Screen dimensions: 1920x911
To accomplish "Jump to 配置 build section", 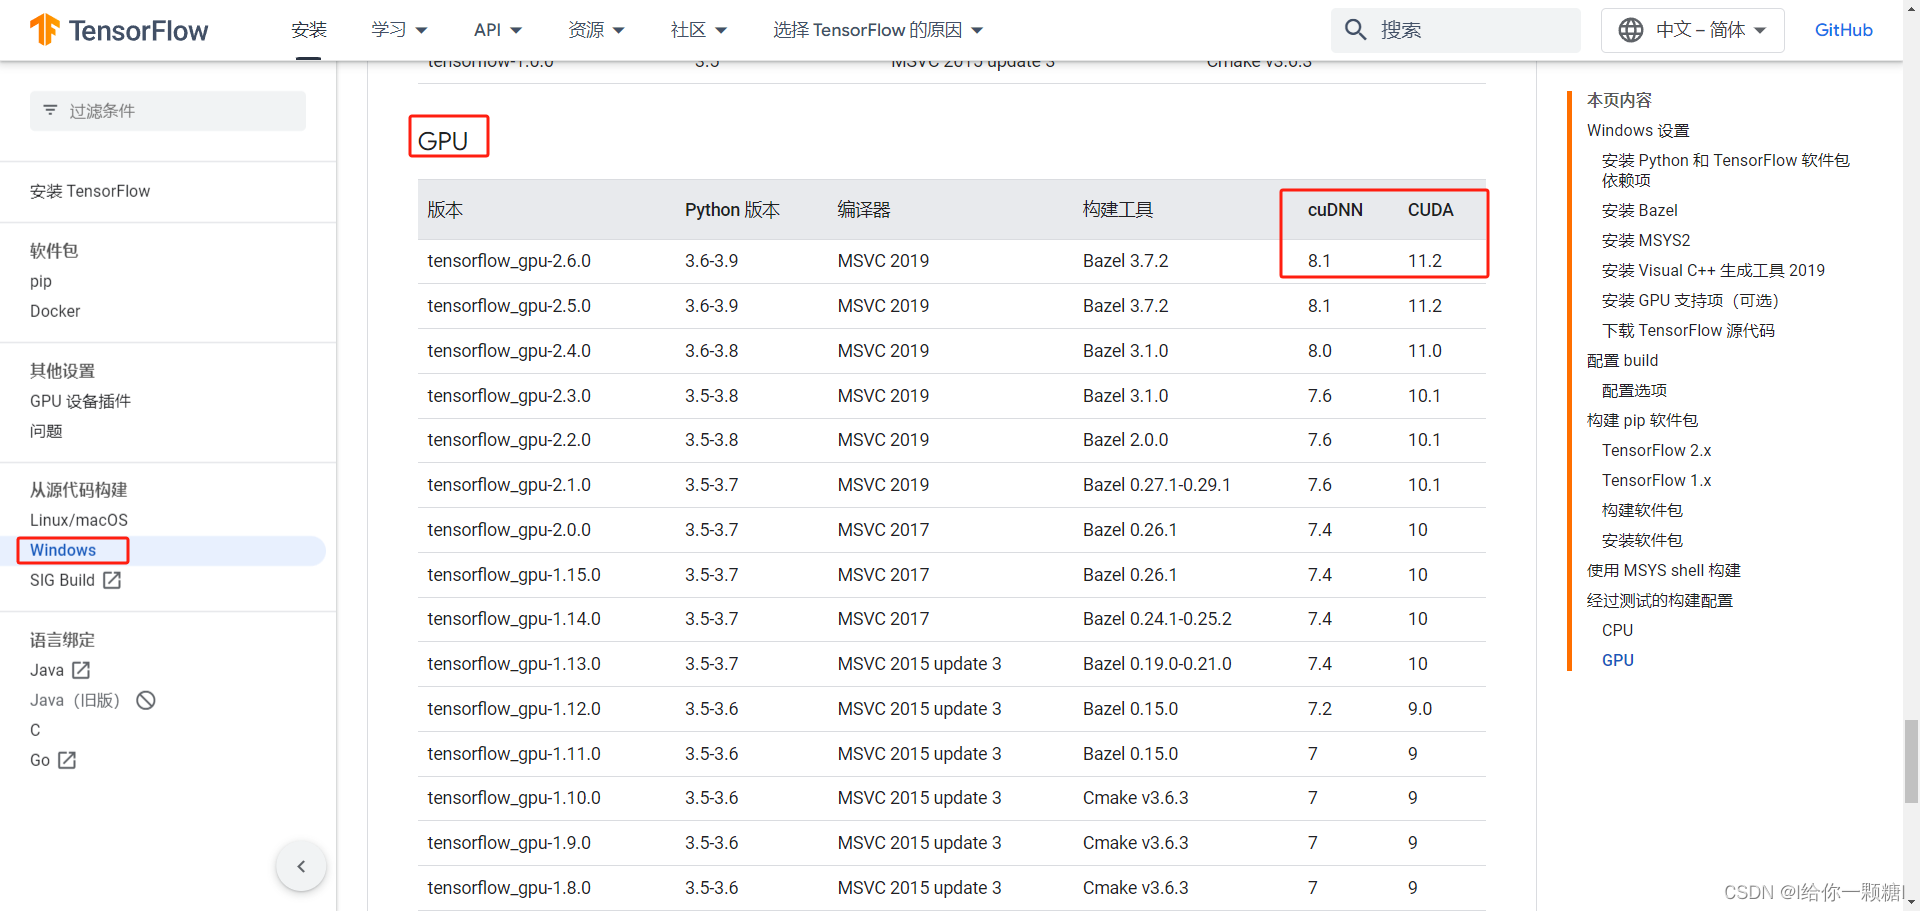I will tap(1622, 360).
